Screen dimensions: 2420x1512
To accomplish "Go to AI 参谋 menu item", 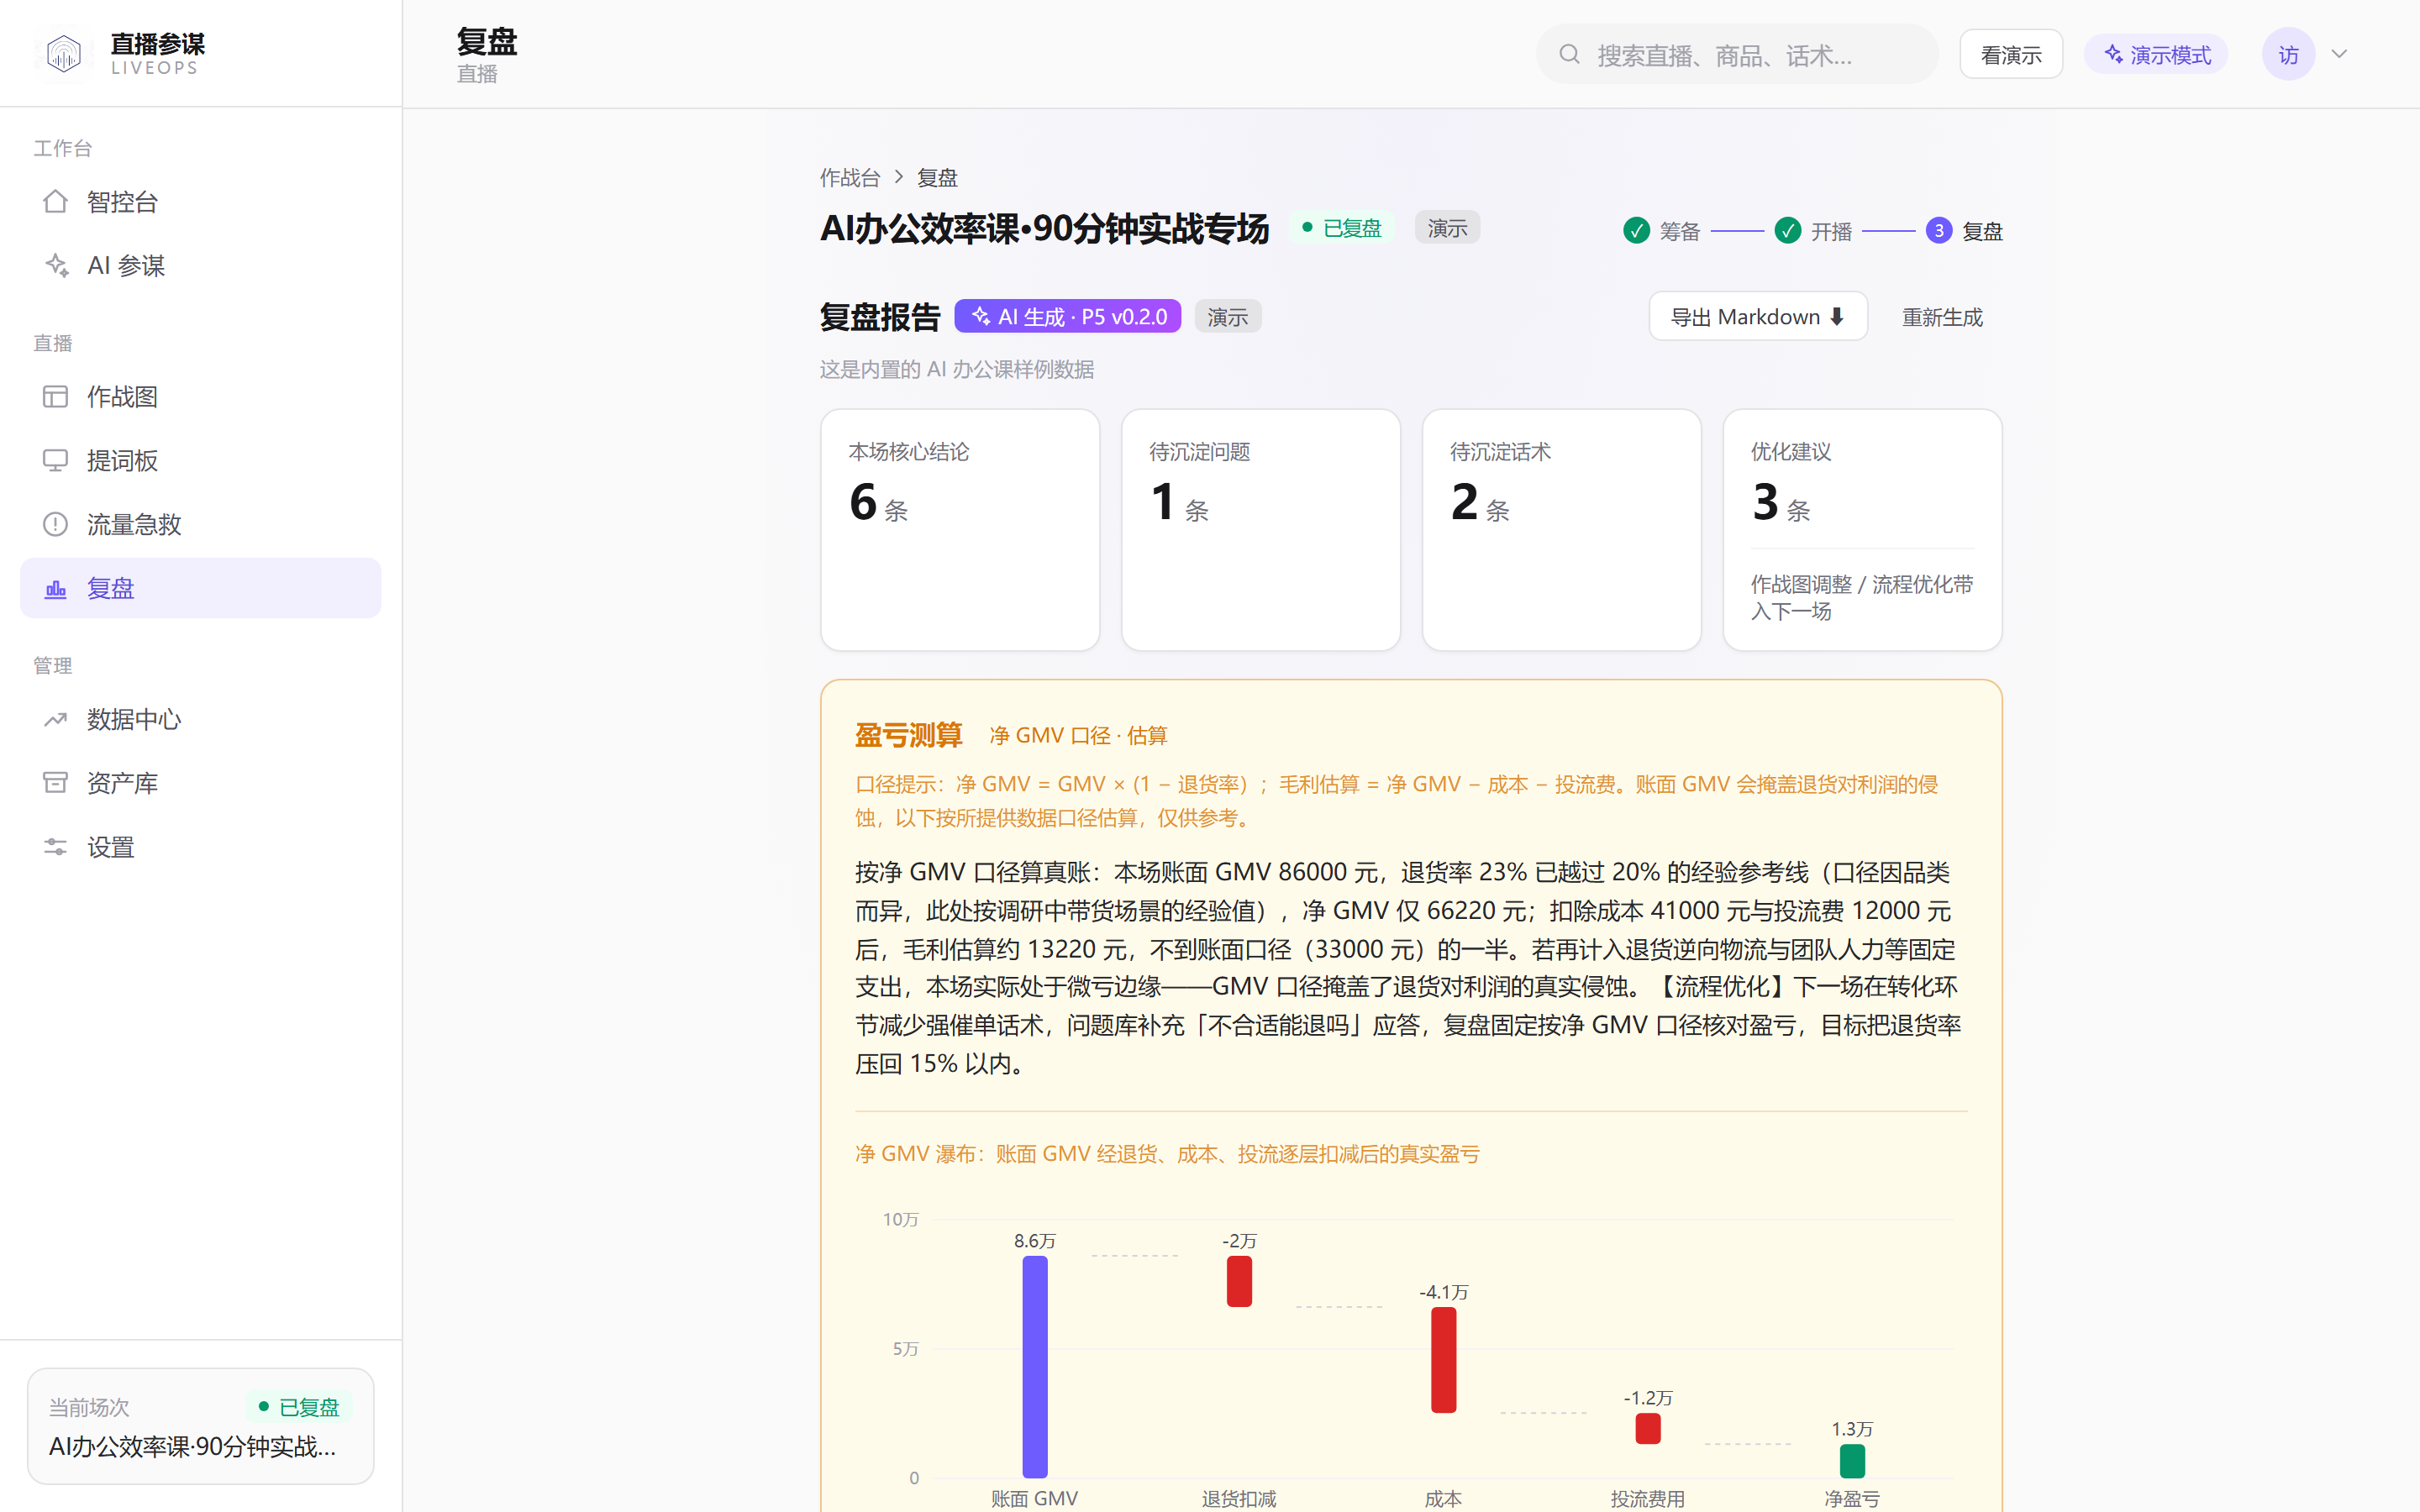I will 201,266.
